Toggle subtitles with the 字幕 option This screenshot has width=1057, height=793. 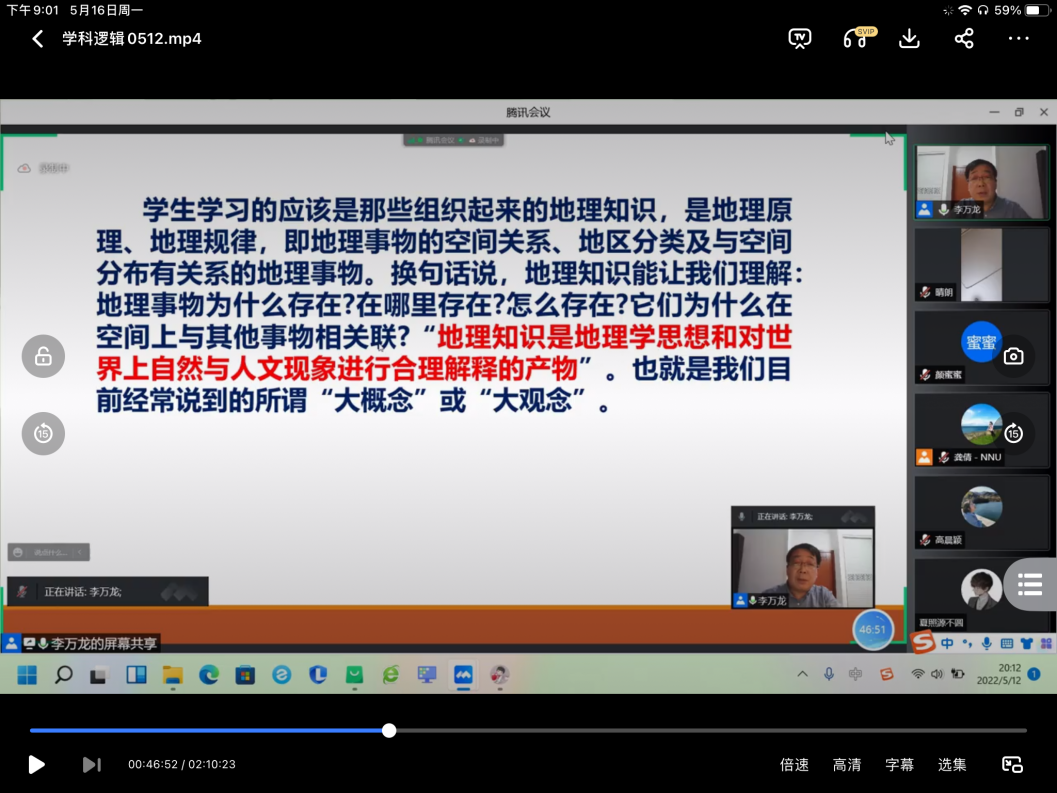point(899,765)
